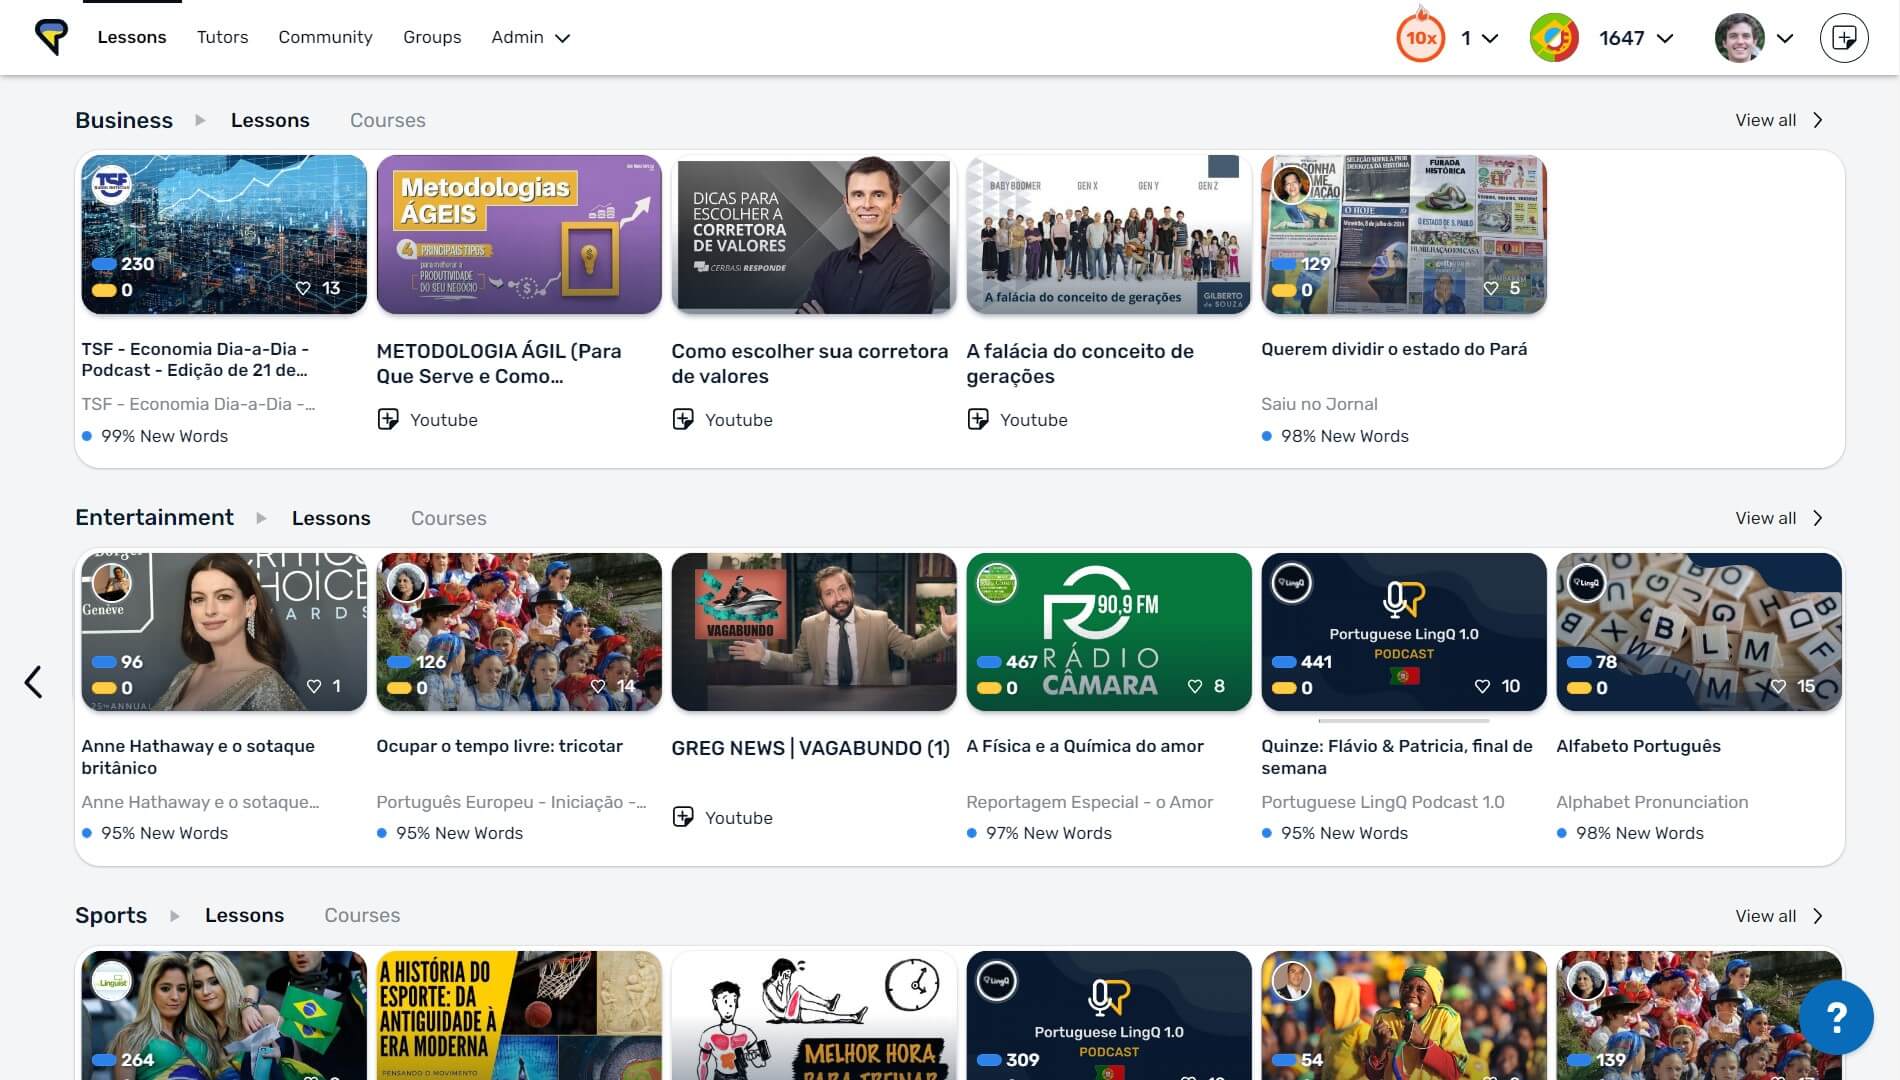Open the Tutors nav tab
This screenshot has width=1900, height=1080.
[x=222, y=37]
